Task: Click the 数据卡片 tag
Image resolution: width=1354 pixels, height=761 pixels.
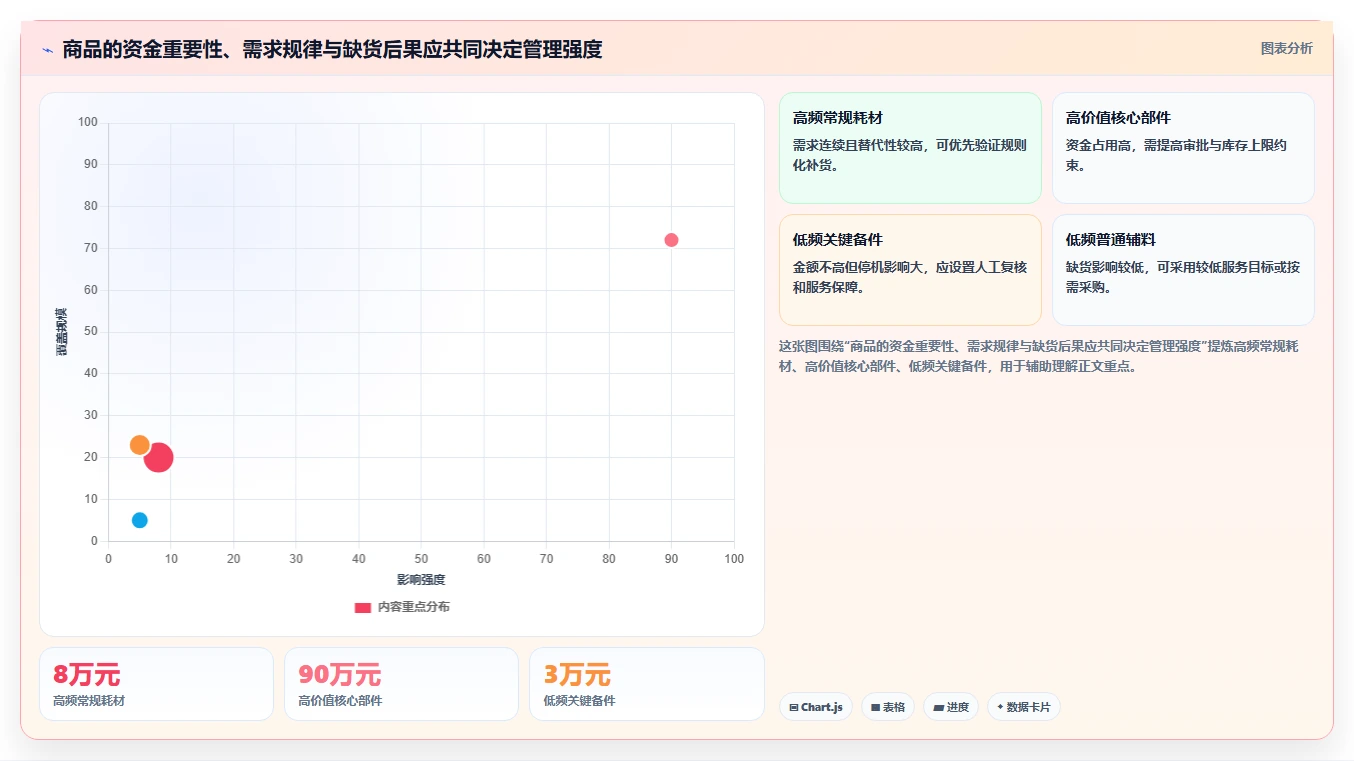Action: [x=1023, y=707]
